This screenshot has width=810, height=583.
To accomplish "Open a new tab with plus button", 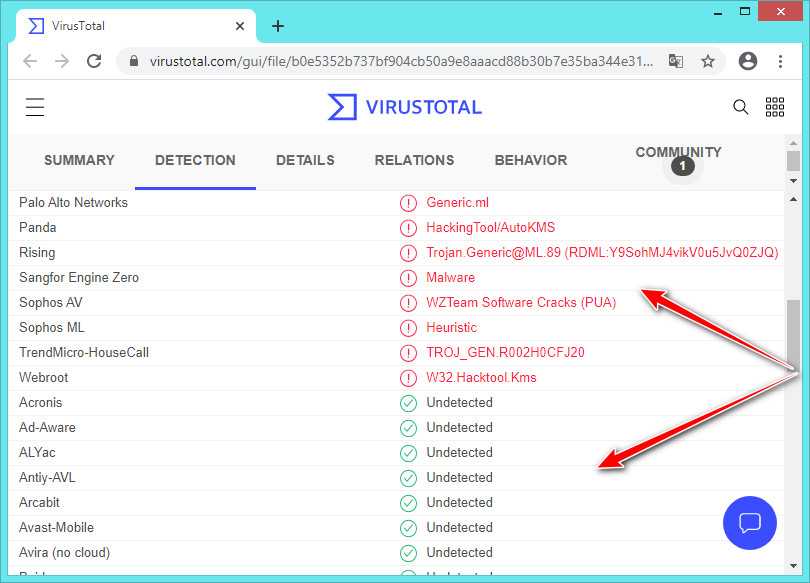I will coord(278,26).
